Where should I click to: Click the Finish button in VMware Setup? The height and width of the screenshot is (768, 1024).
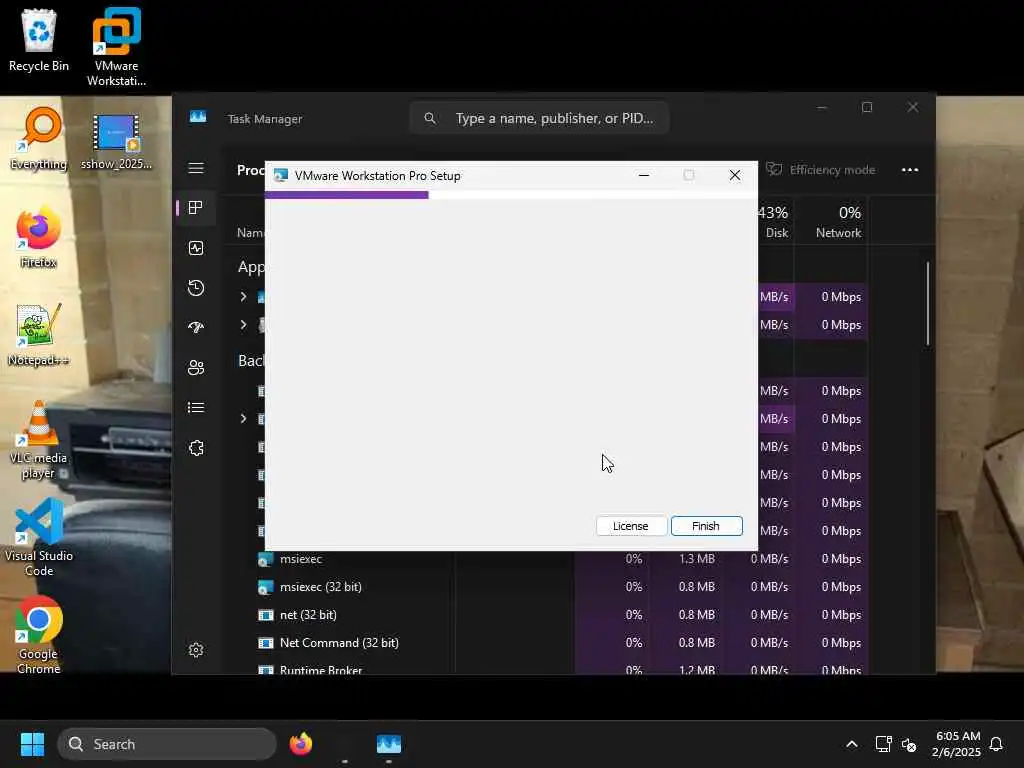coord(706,526)
